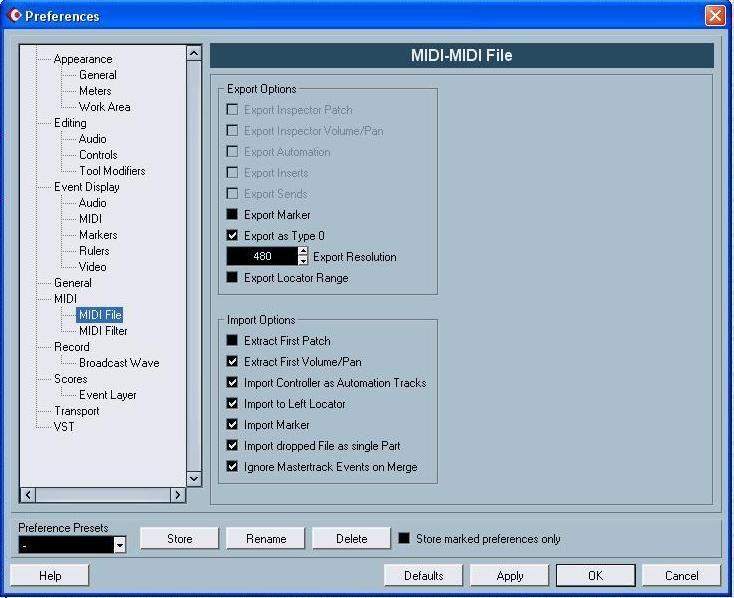This screenshot has width=734, height=598.
Task: Click the tree scroll down arrow
Action: pos(194,479)
